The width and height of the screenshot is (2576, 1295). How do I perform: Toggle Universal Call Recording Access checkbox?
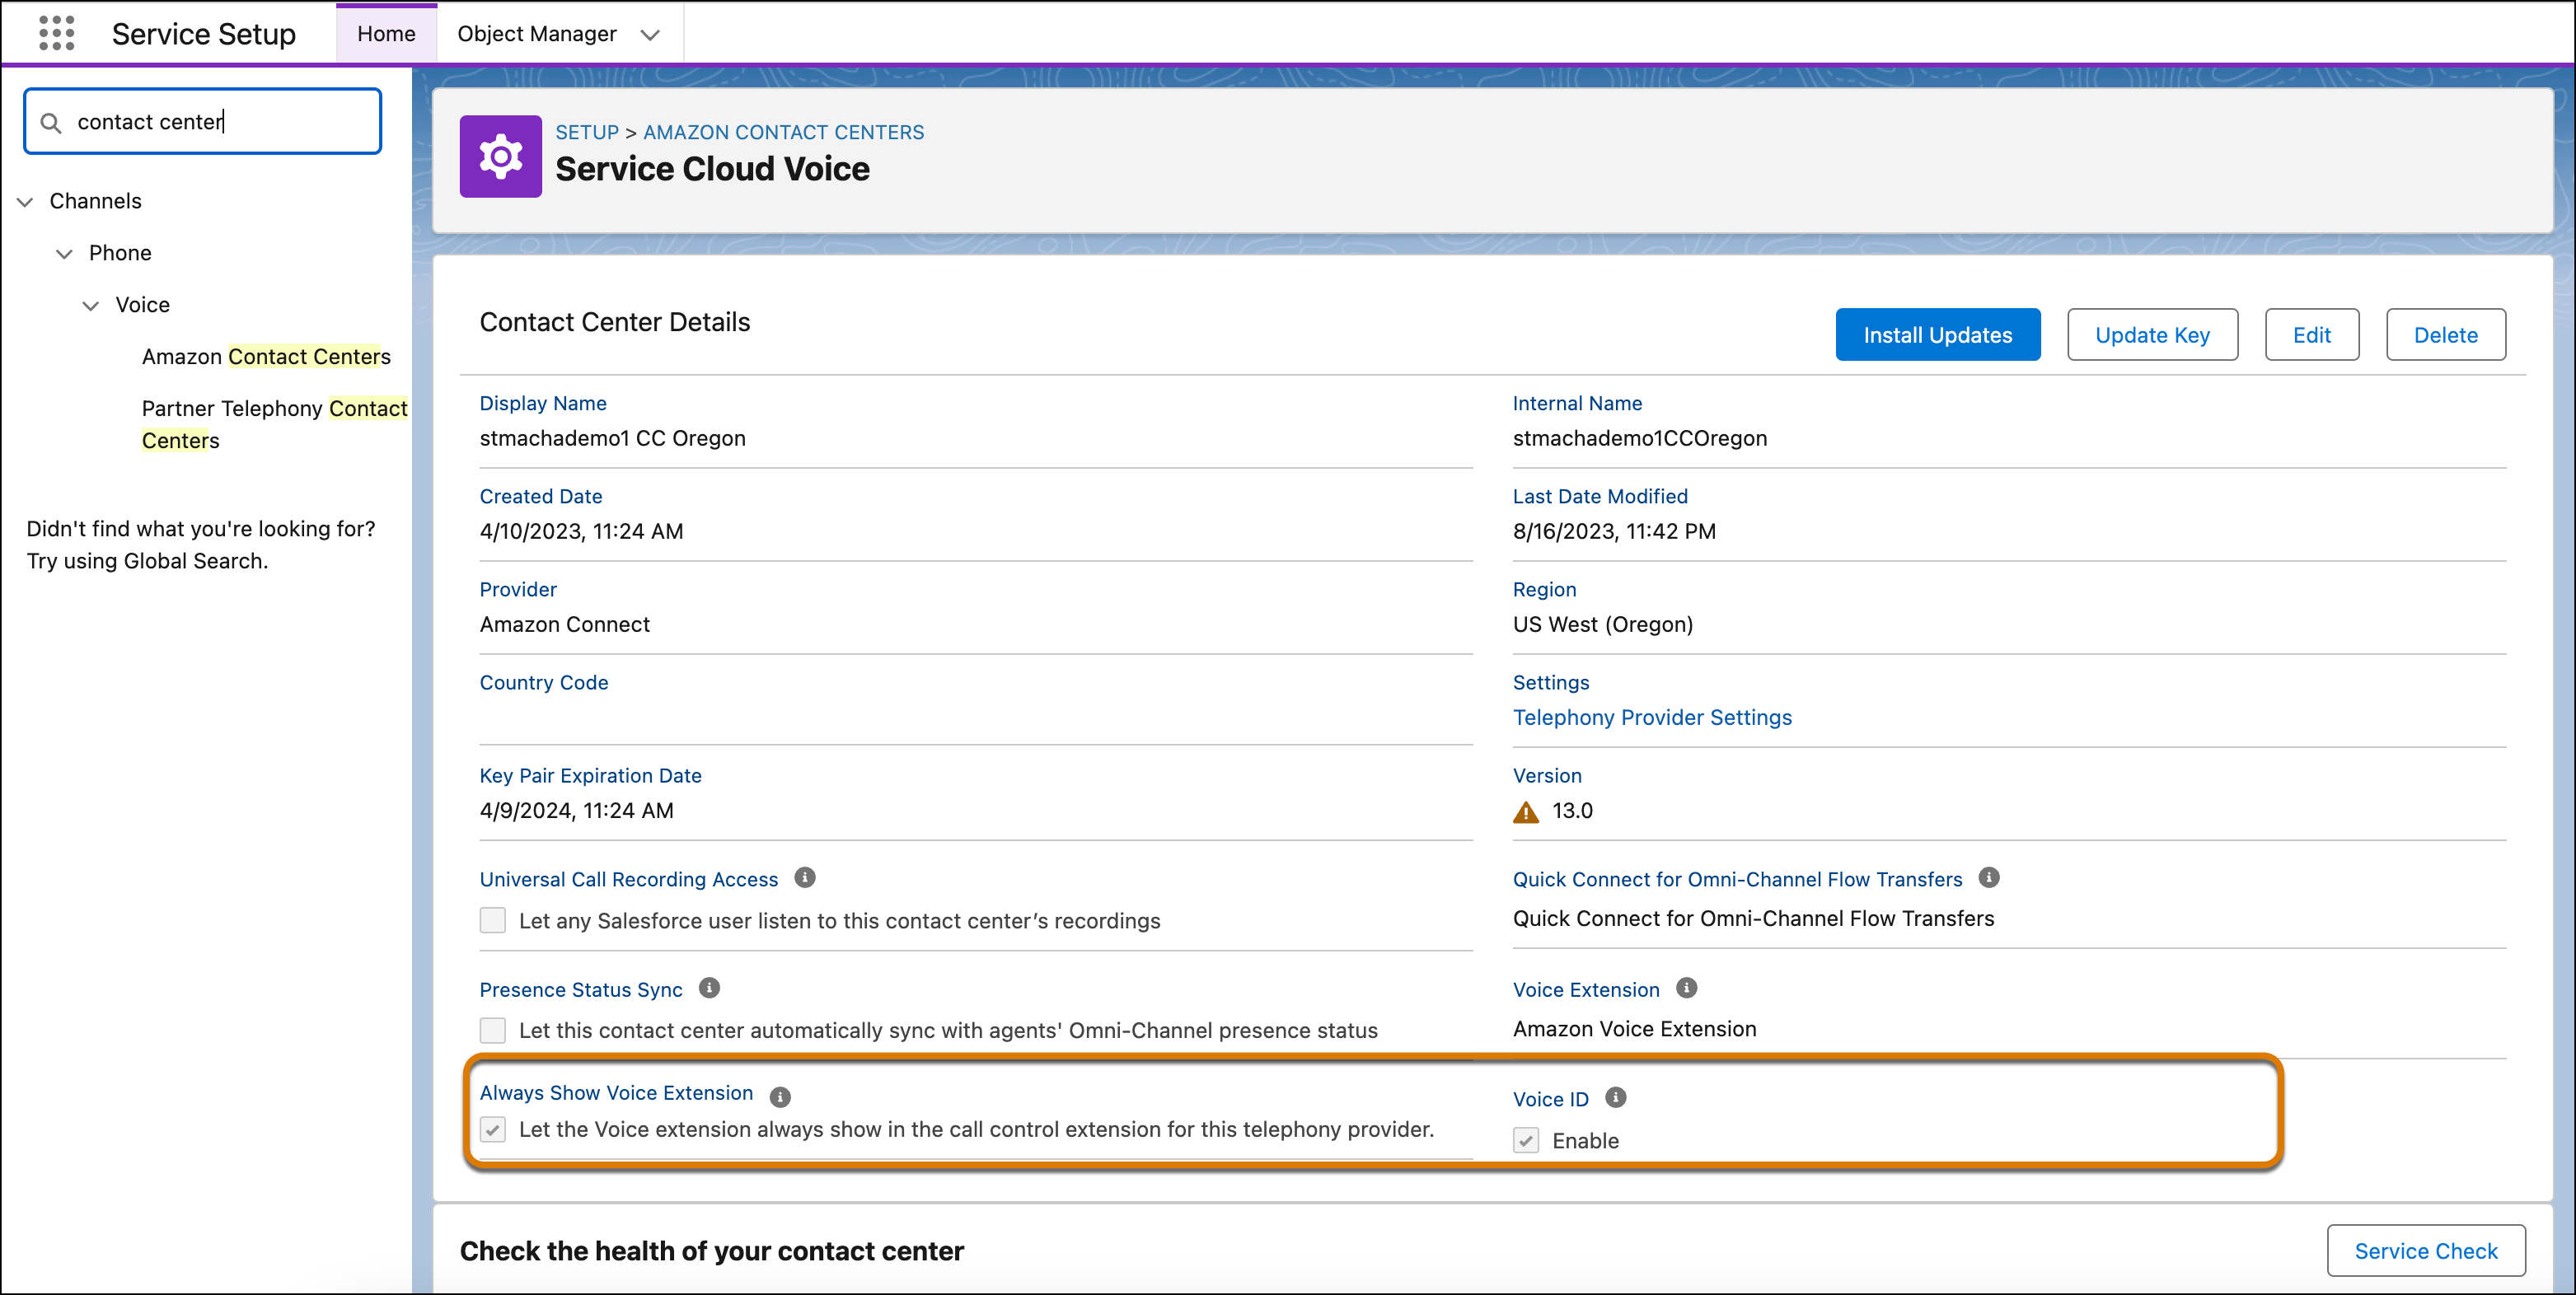pos(493,920)
